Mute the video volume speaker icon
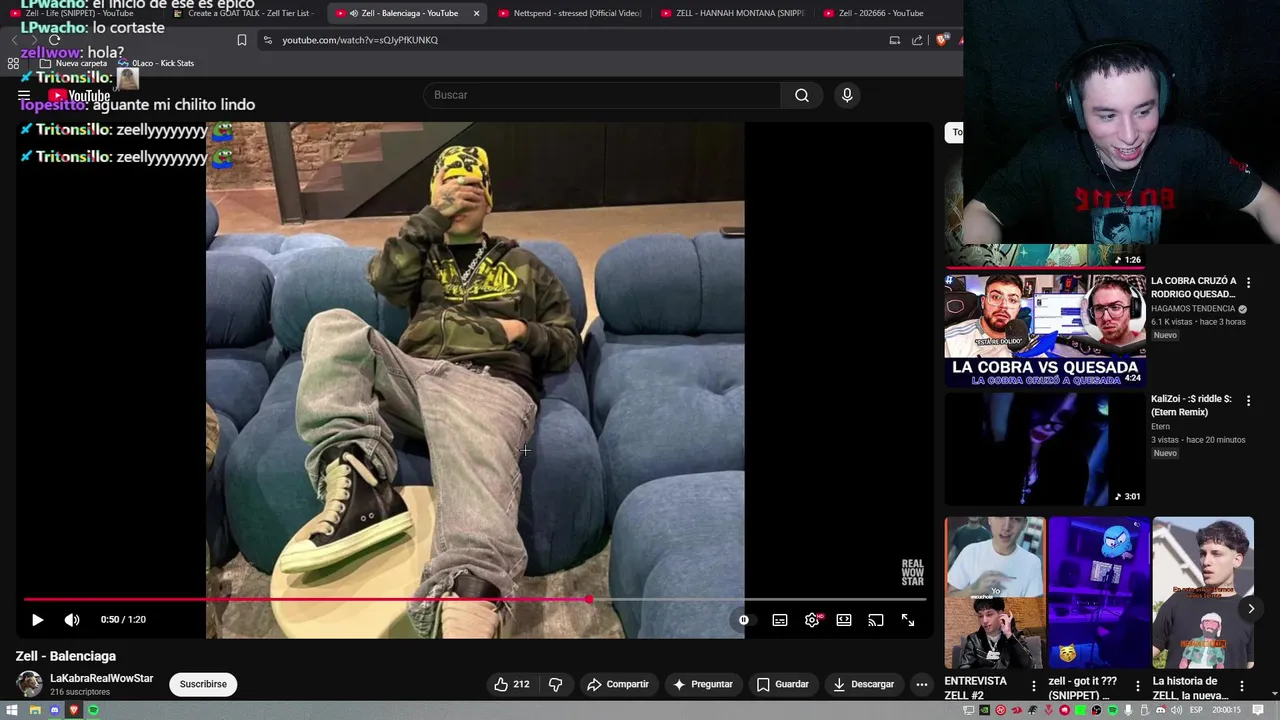Screen dimensions: 1280x720 tap(72, 620)
